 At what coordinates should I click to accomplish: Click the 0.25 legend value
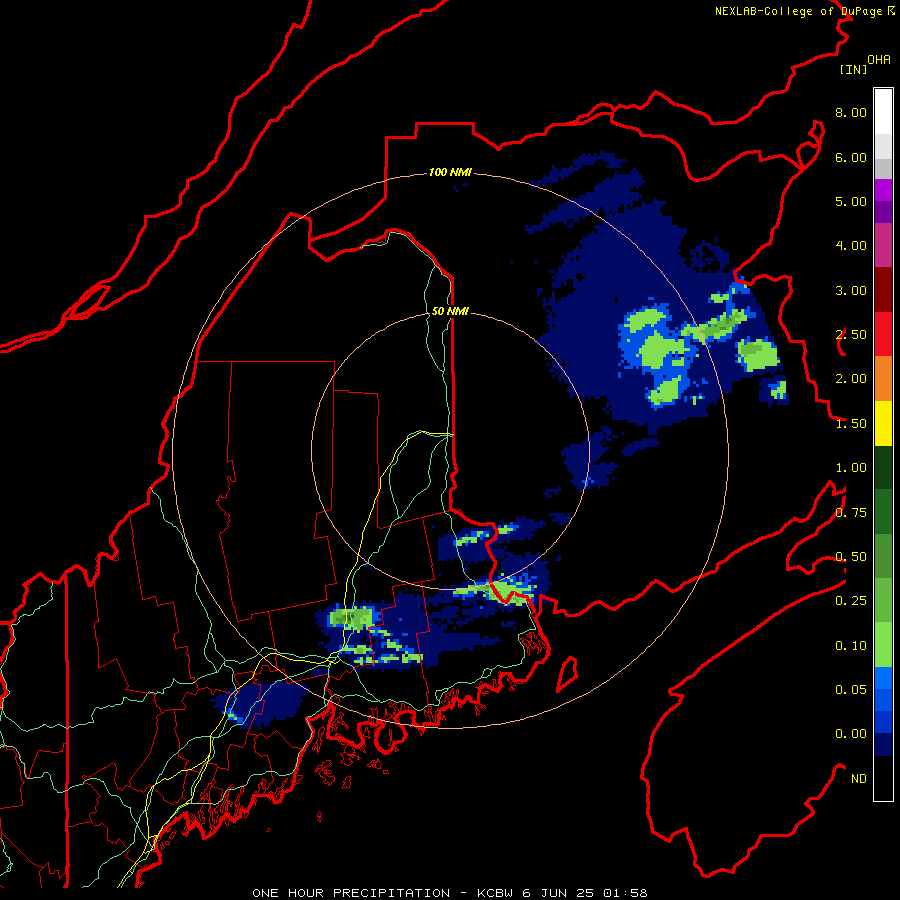(x=851, y=601)
